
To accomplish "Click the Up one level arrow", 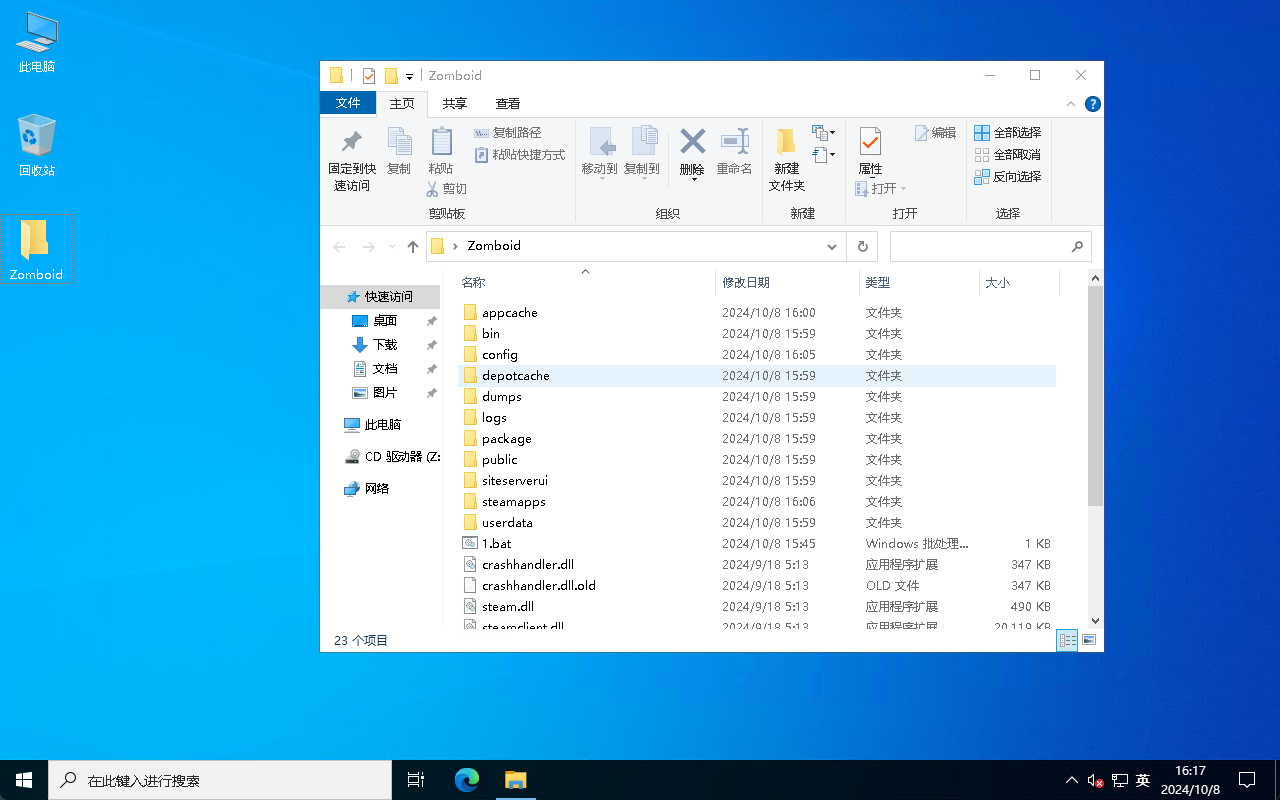I will 413,246.
